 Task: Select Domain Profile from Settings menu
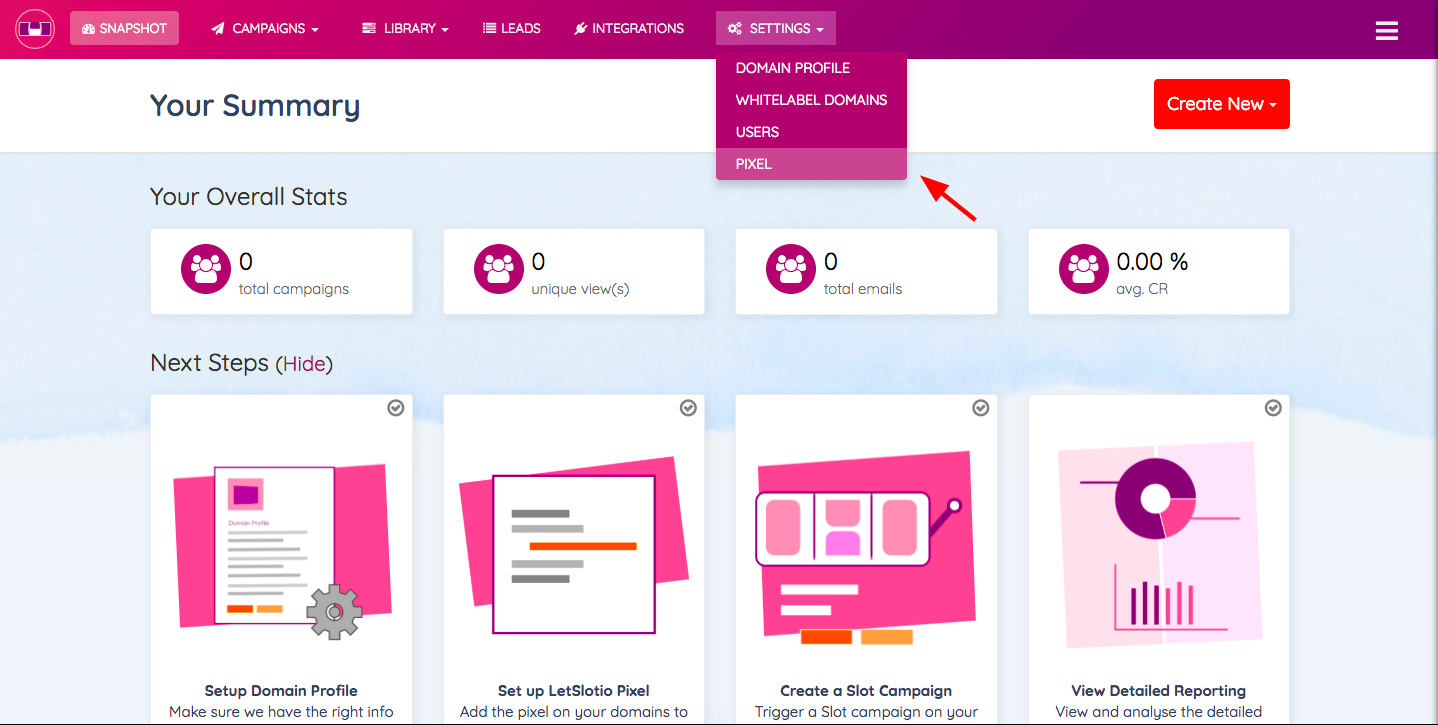coord(811,68)
